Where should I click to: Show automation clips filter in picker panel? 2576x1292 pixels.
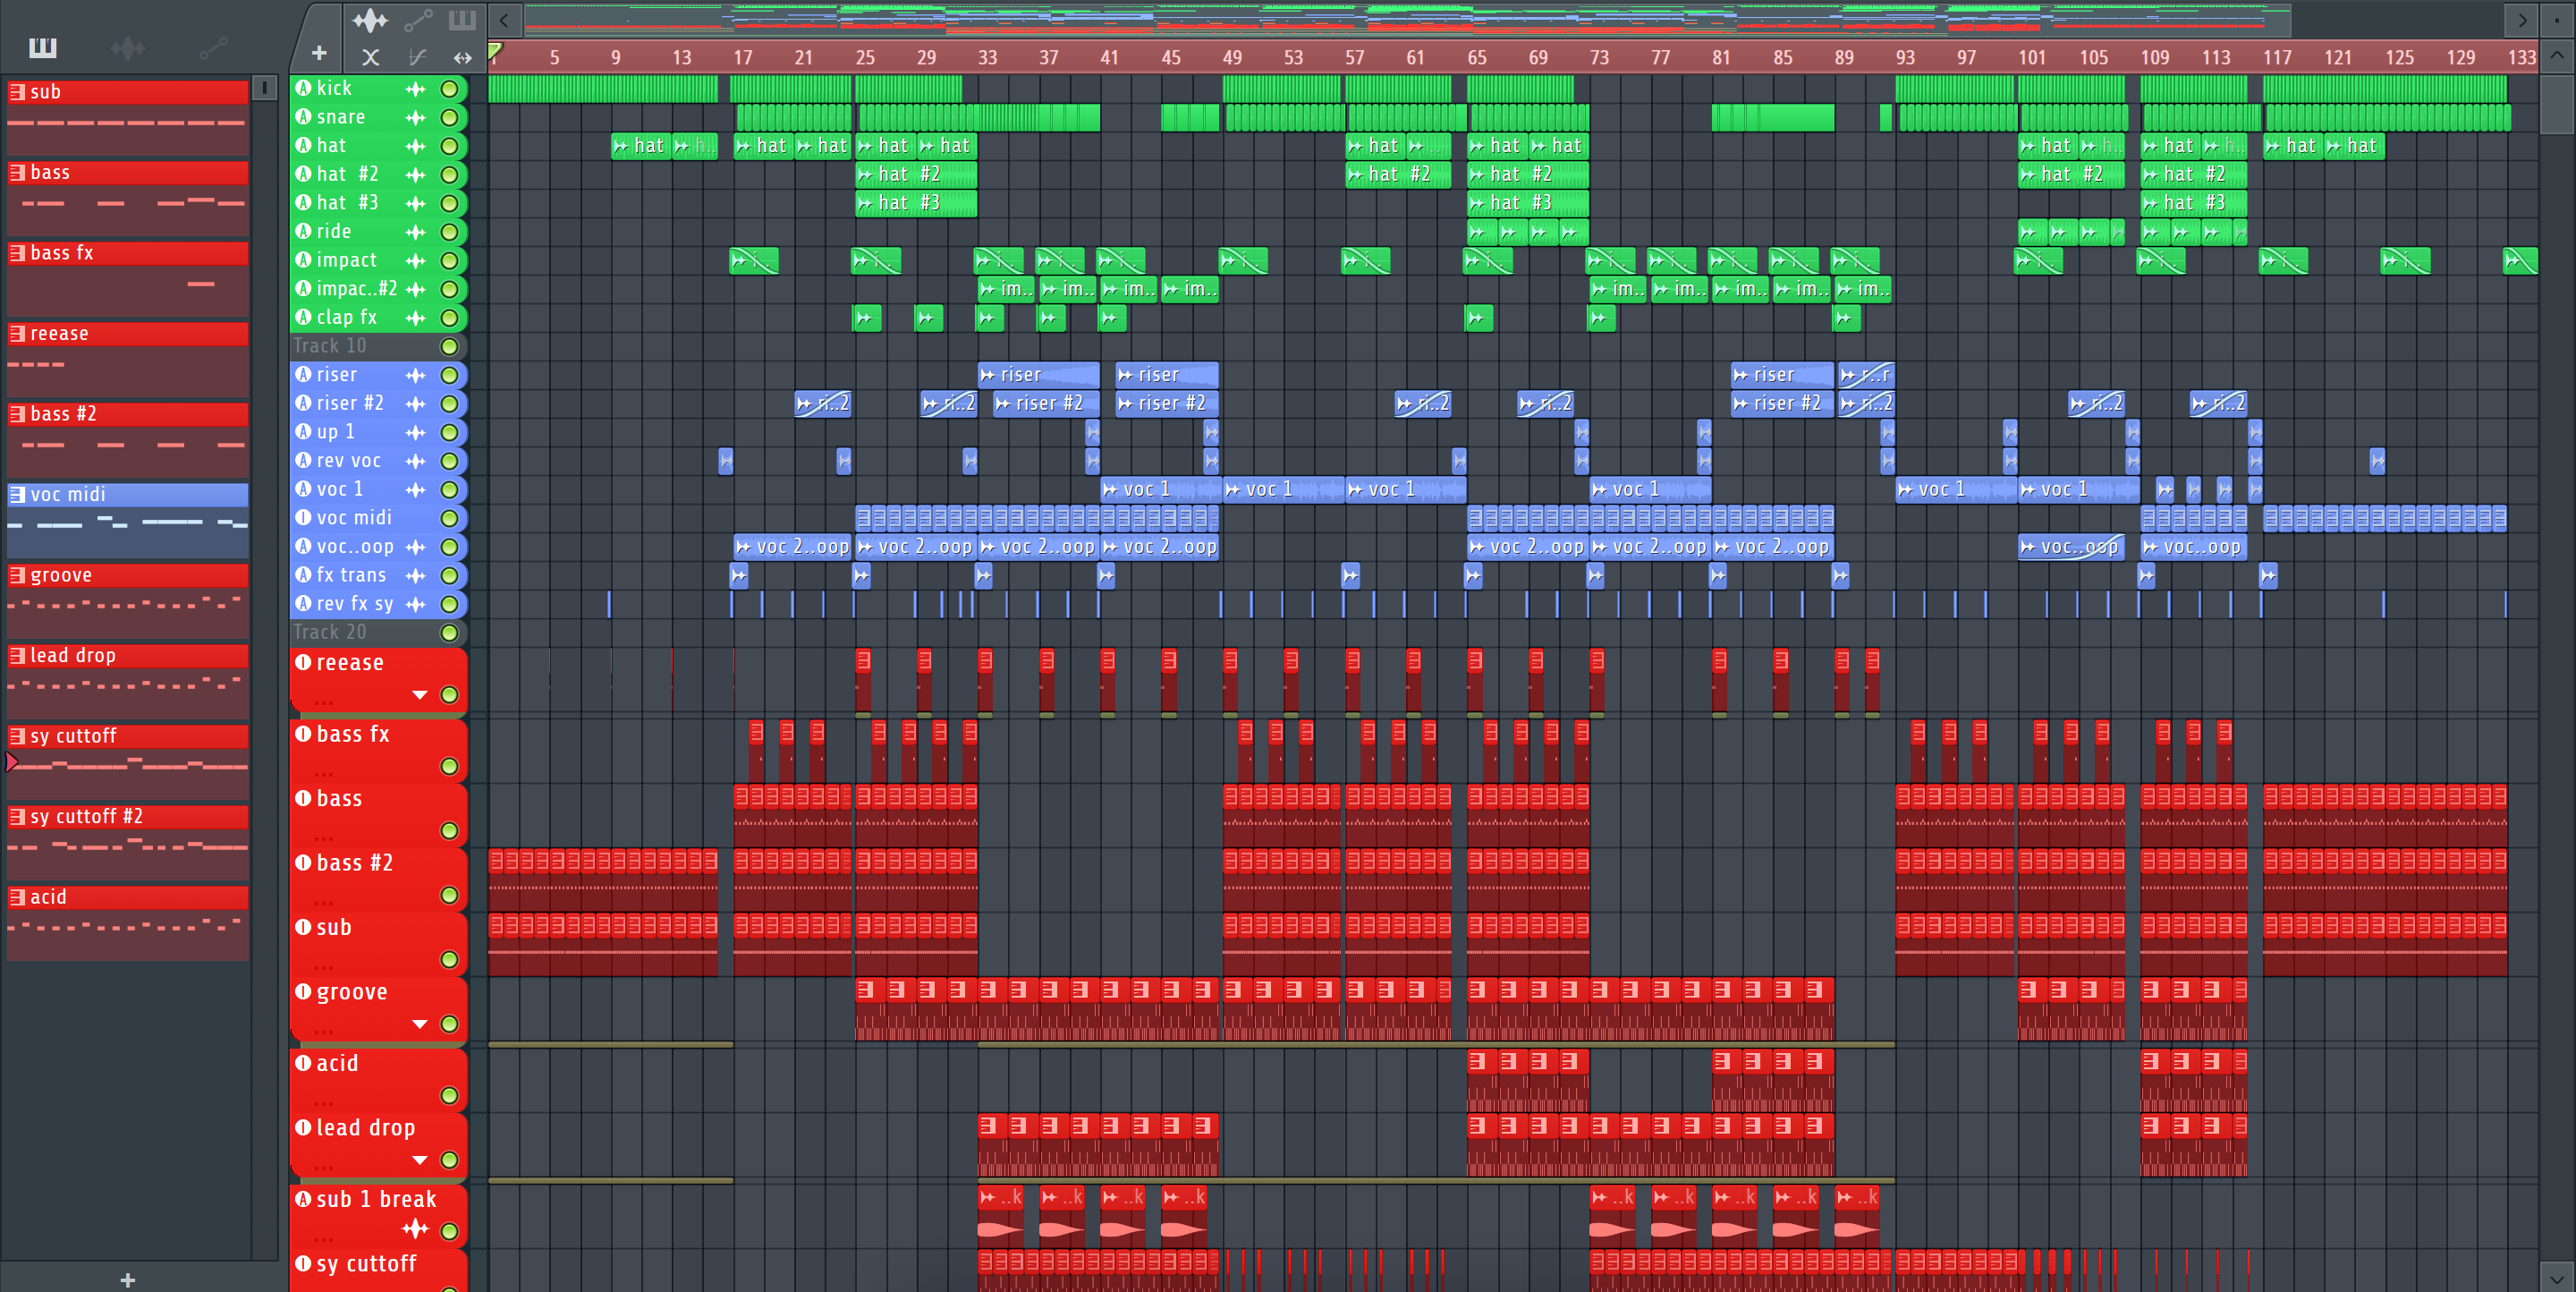click(213, 47)
